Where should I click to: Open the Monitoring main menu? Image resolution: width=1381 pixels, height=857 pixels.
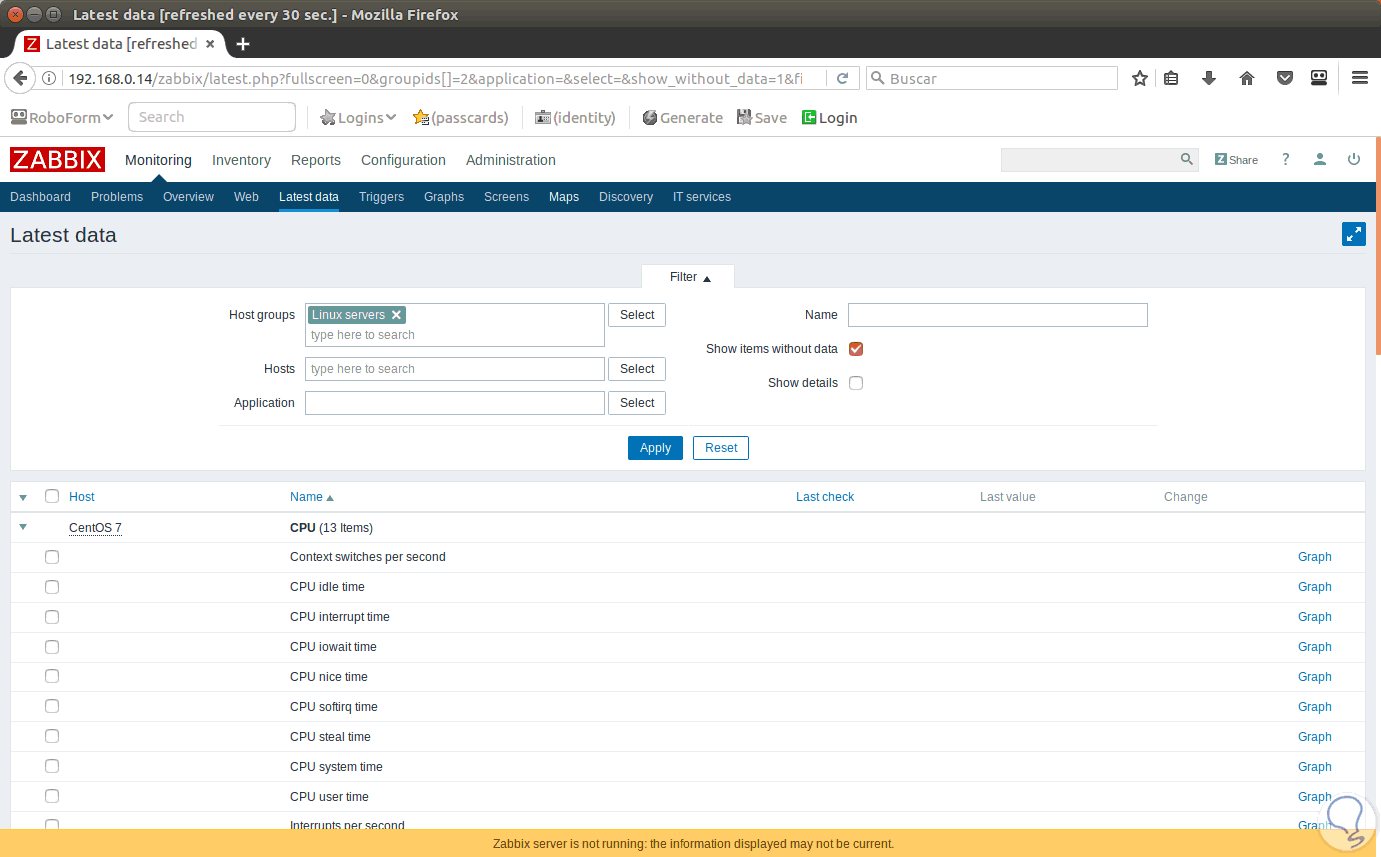[x=158, y=160]
